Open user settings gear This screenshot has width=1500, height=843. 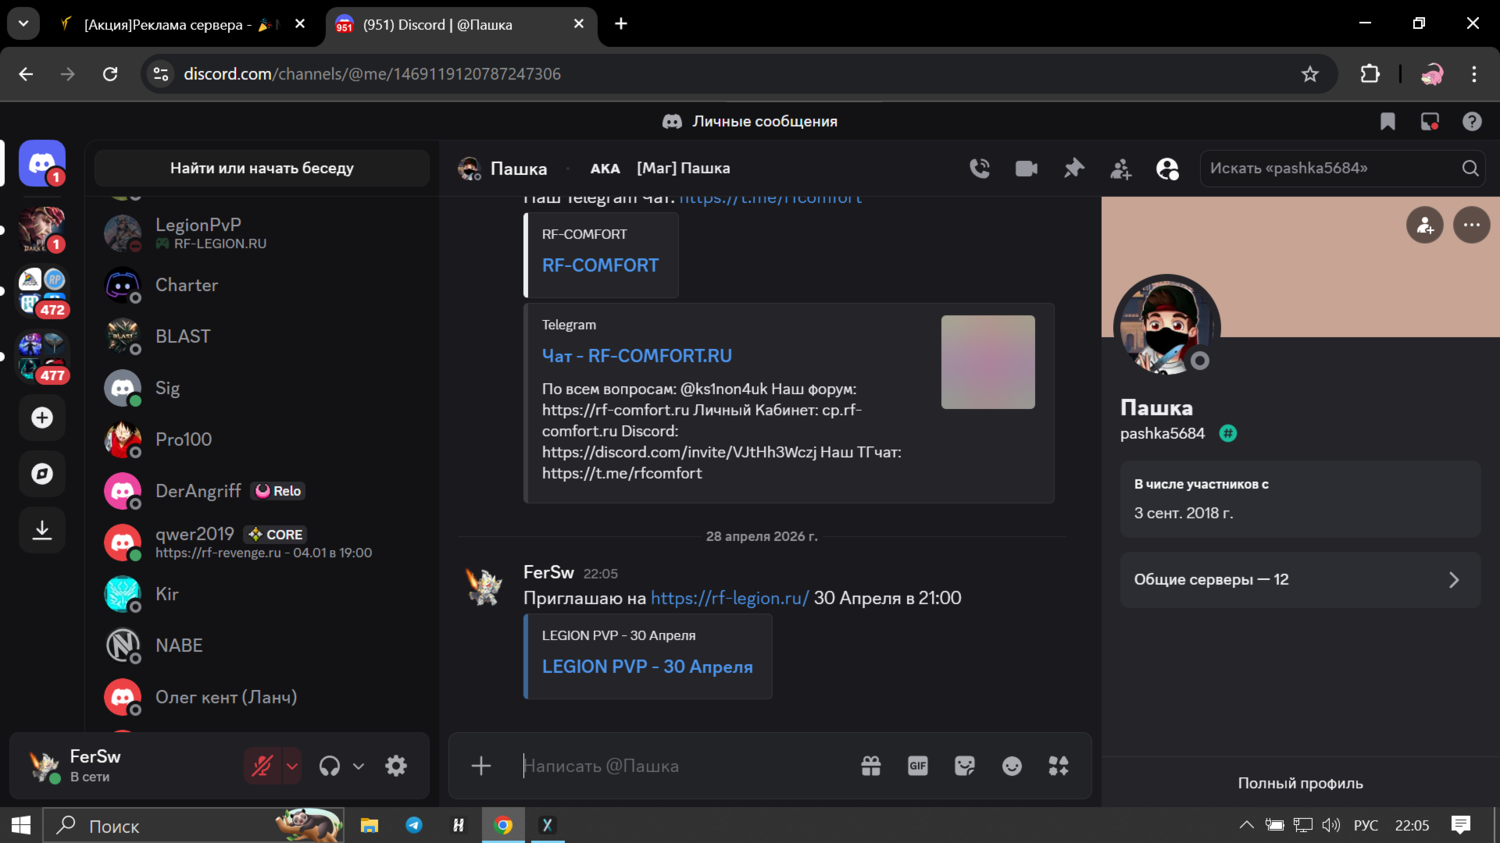[x=396, y=766]
